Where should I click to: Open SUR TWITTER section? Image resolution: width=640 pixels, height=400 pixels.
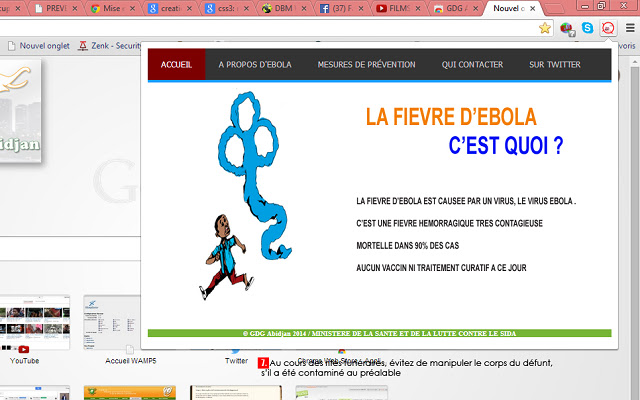(x=555, y=64)
